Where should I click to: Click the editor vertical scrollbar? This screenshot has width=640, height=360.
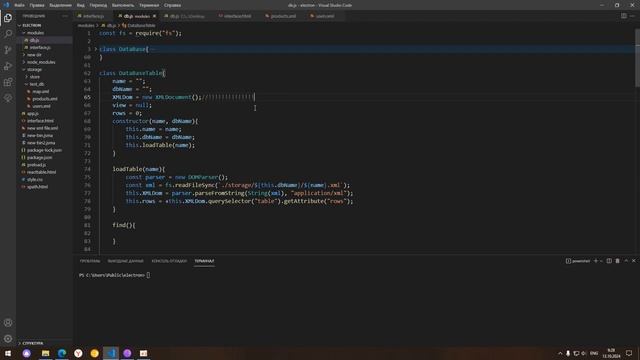638,57
